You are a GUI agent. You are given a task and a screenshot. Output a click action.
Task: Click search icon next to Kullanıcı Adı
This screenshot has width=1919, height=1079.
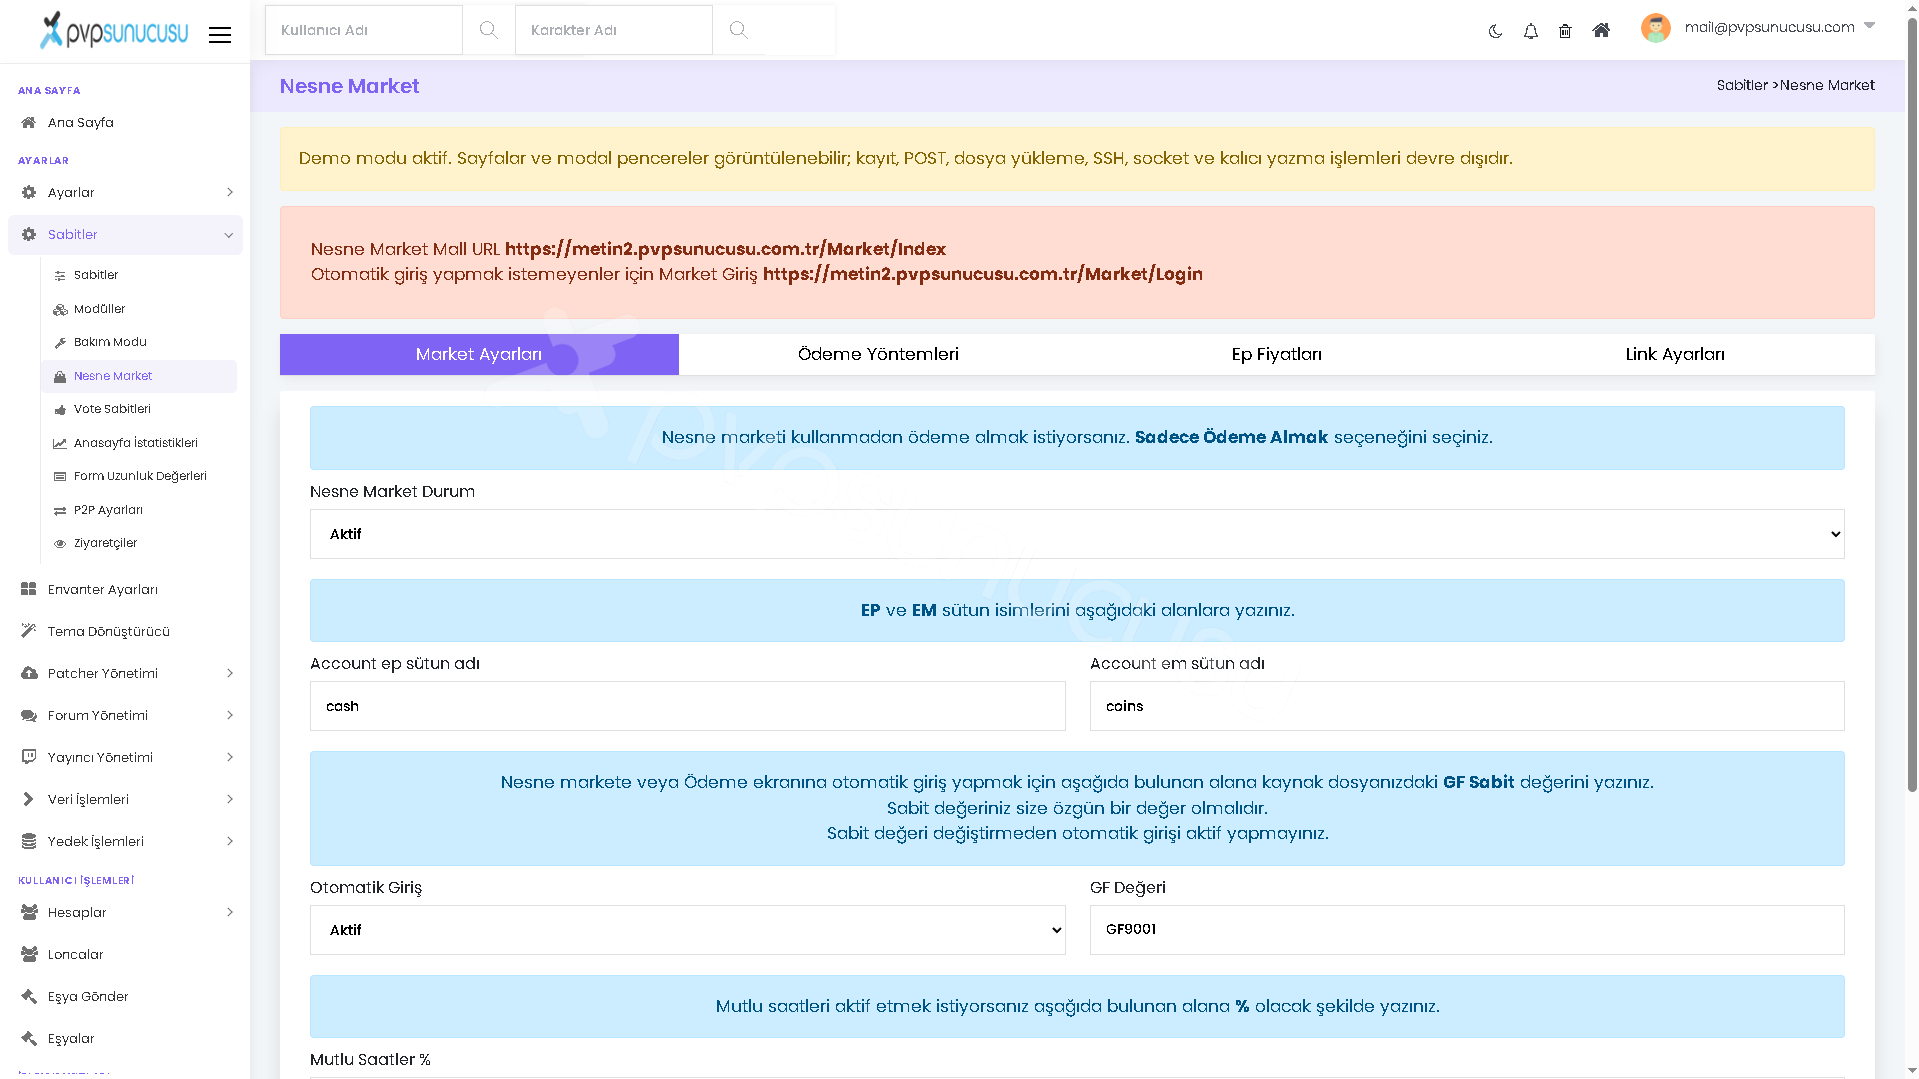pos(488,30)
